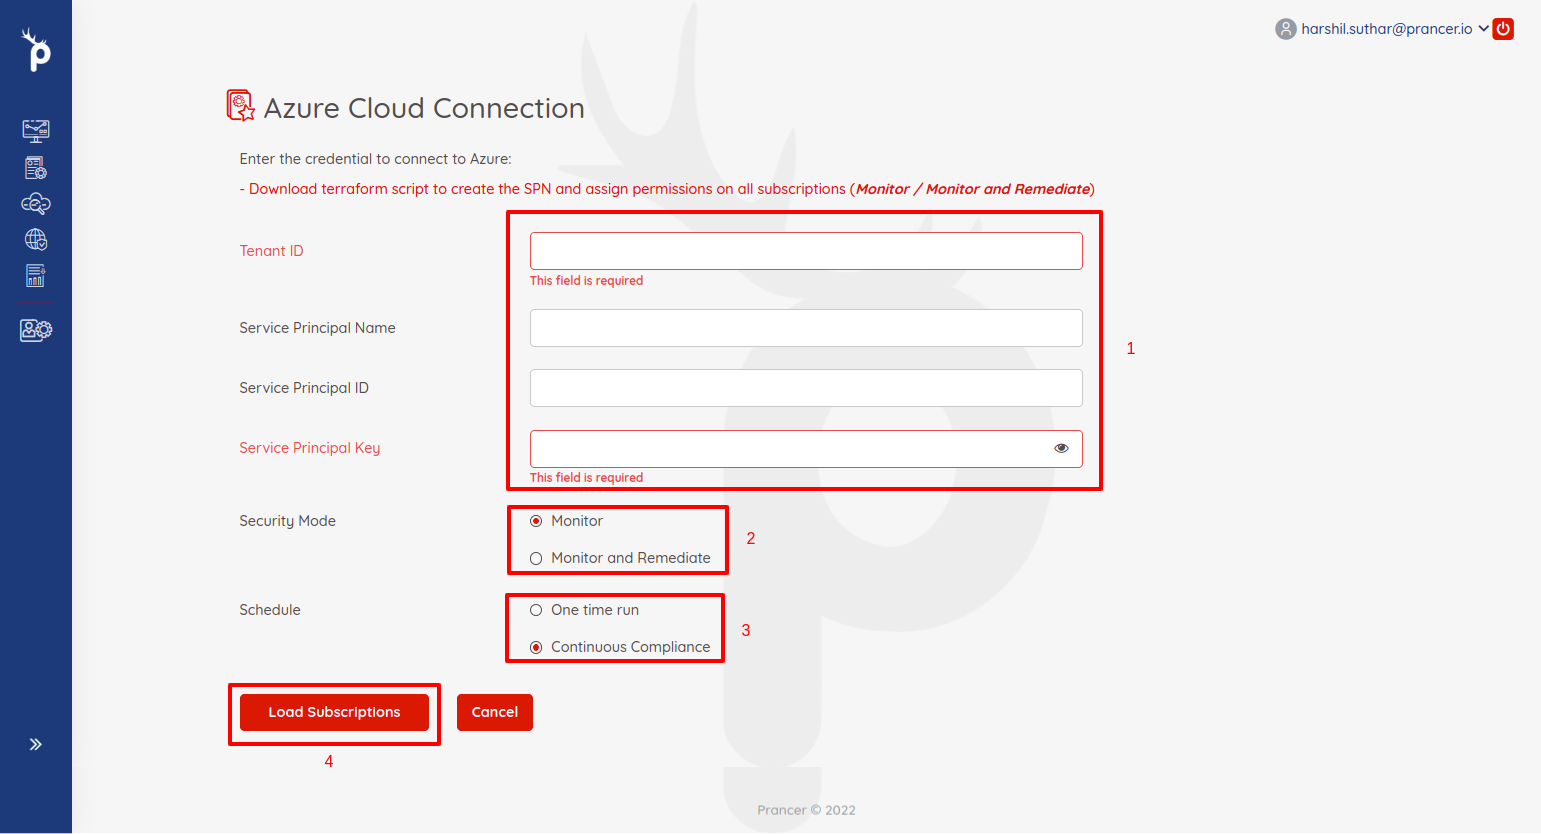
Task: Choose One time run schedule
Action: click(x=536, y=610)
